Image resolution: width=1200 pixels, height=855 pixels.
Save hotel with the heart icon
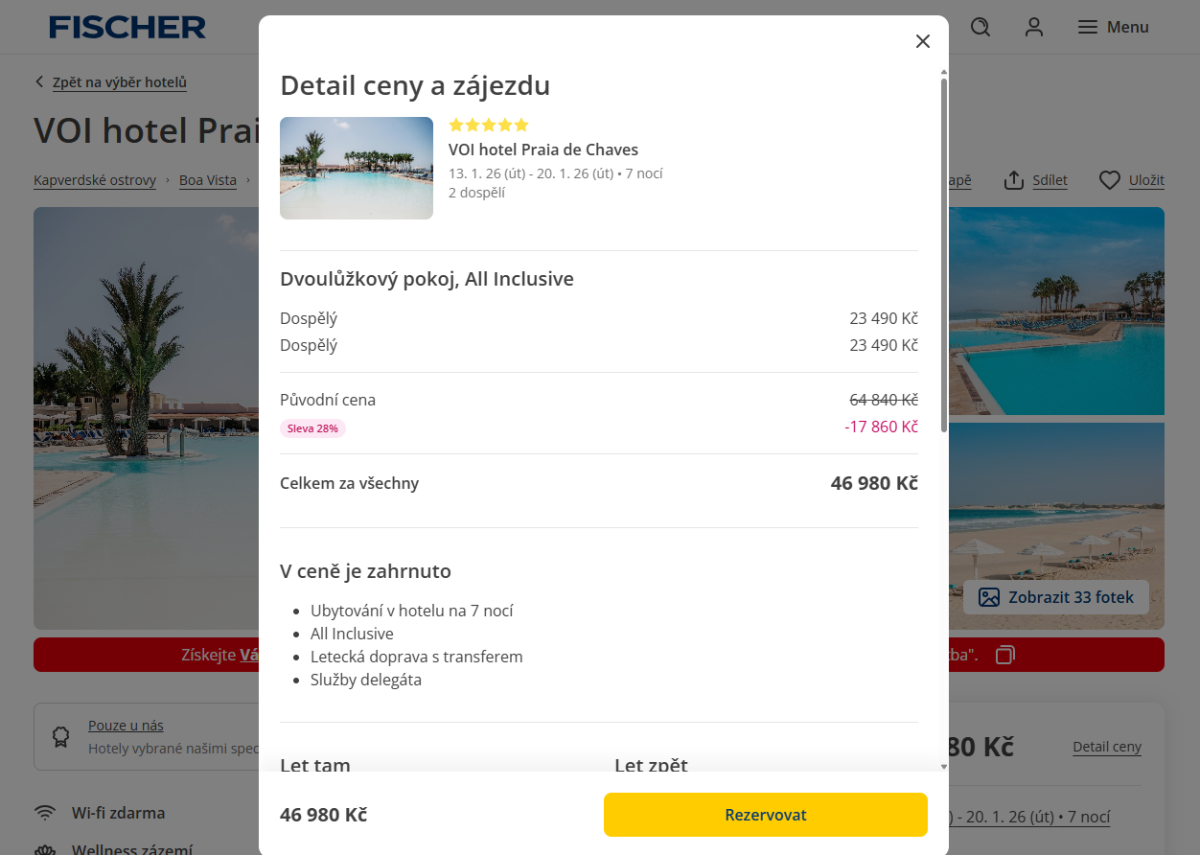pos(1109,180)
